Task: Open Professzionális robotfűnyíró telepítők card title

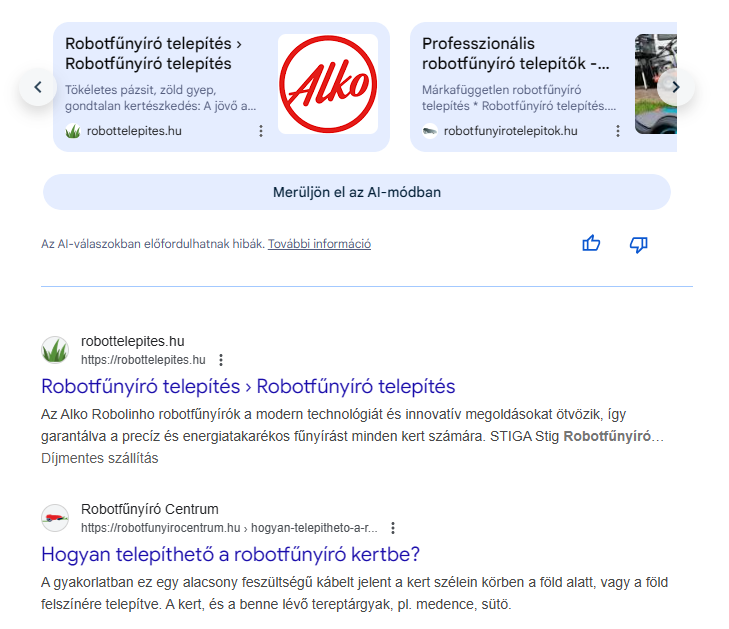Action: pos(516,53)
